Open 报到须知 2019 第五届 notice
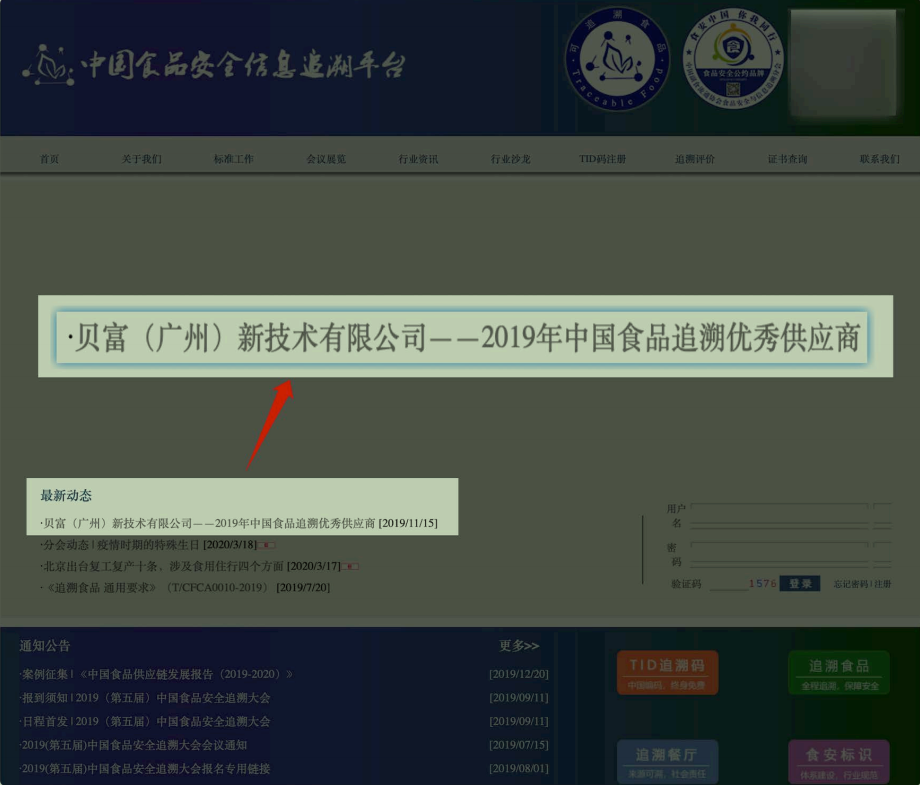 145,698
